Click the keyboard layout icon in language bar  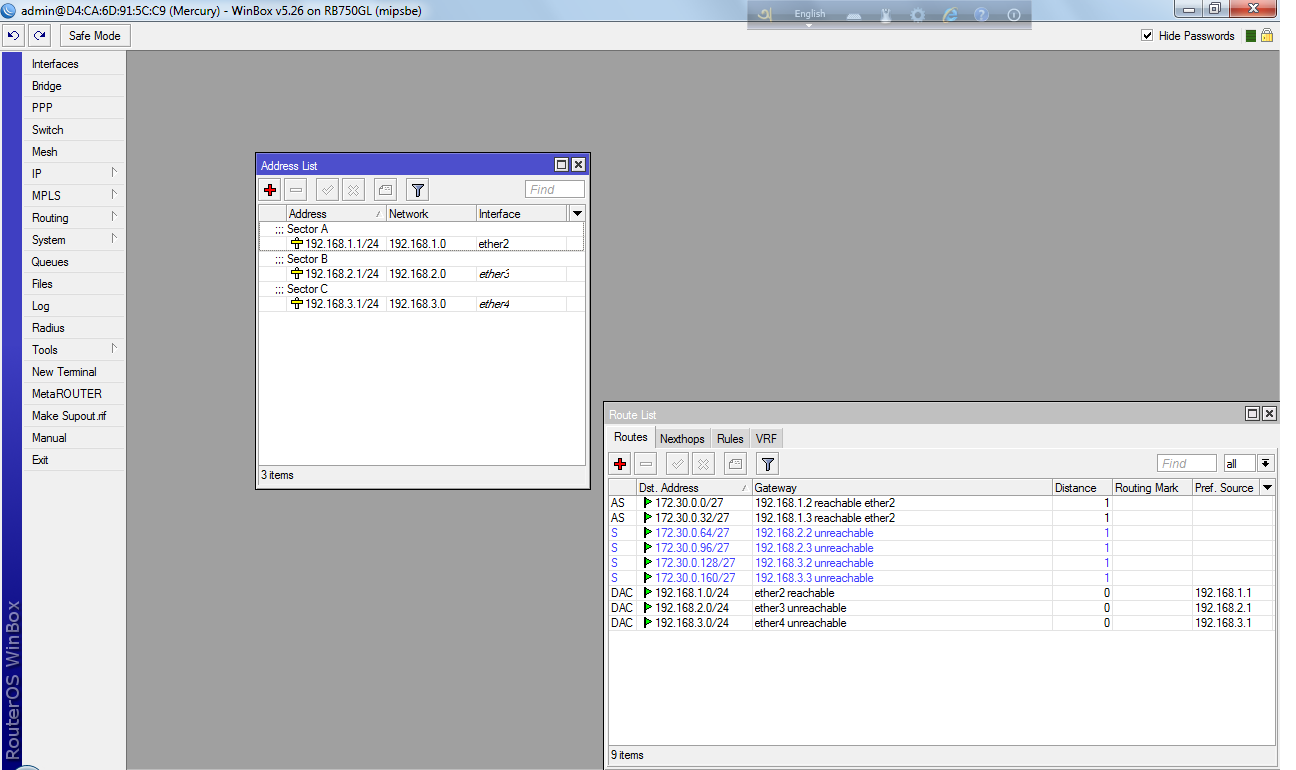pyautogui.click(x=854, y=15)
